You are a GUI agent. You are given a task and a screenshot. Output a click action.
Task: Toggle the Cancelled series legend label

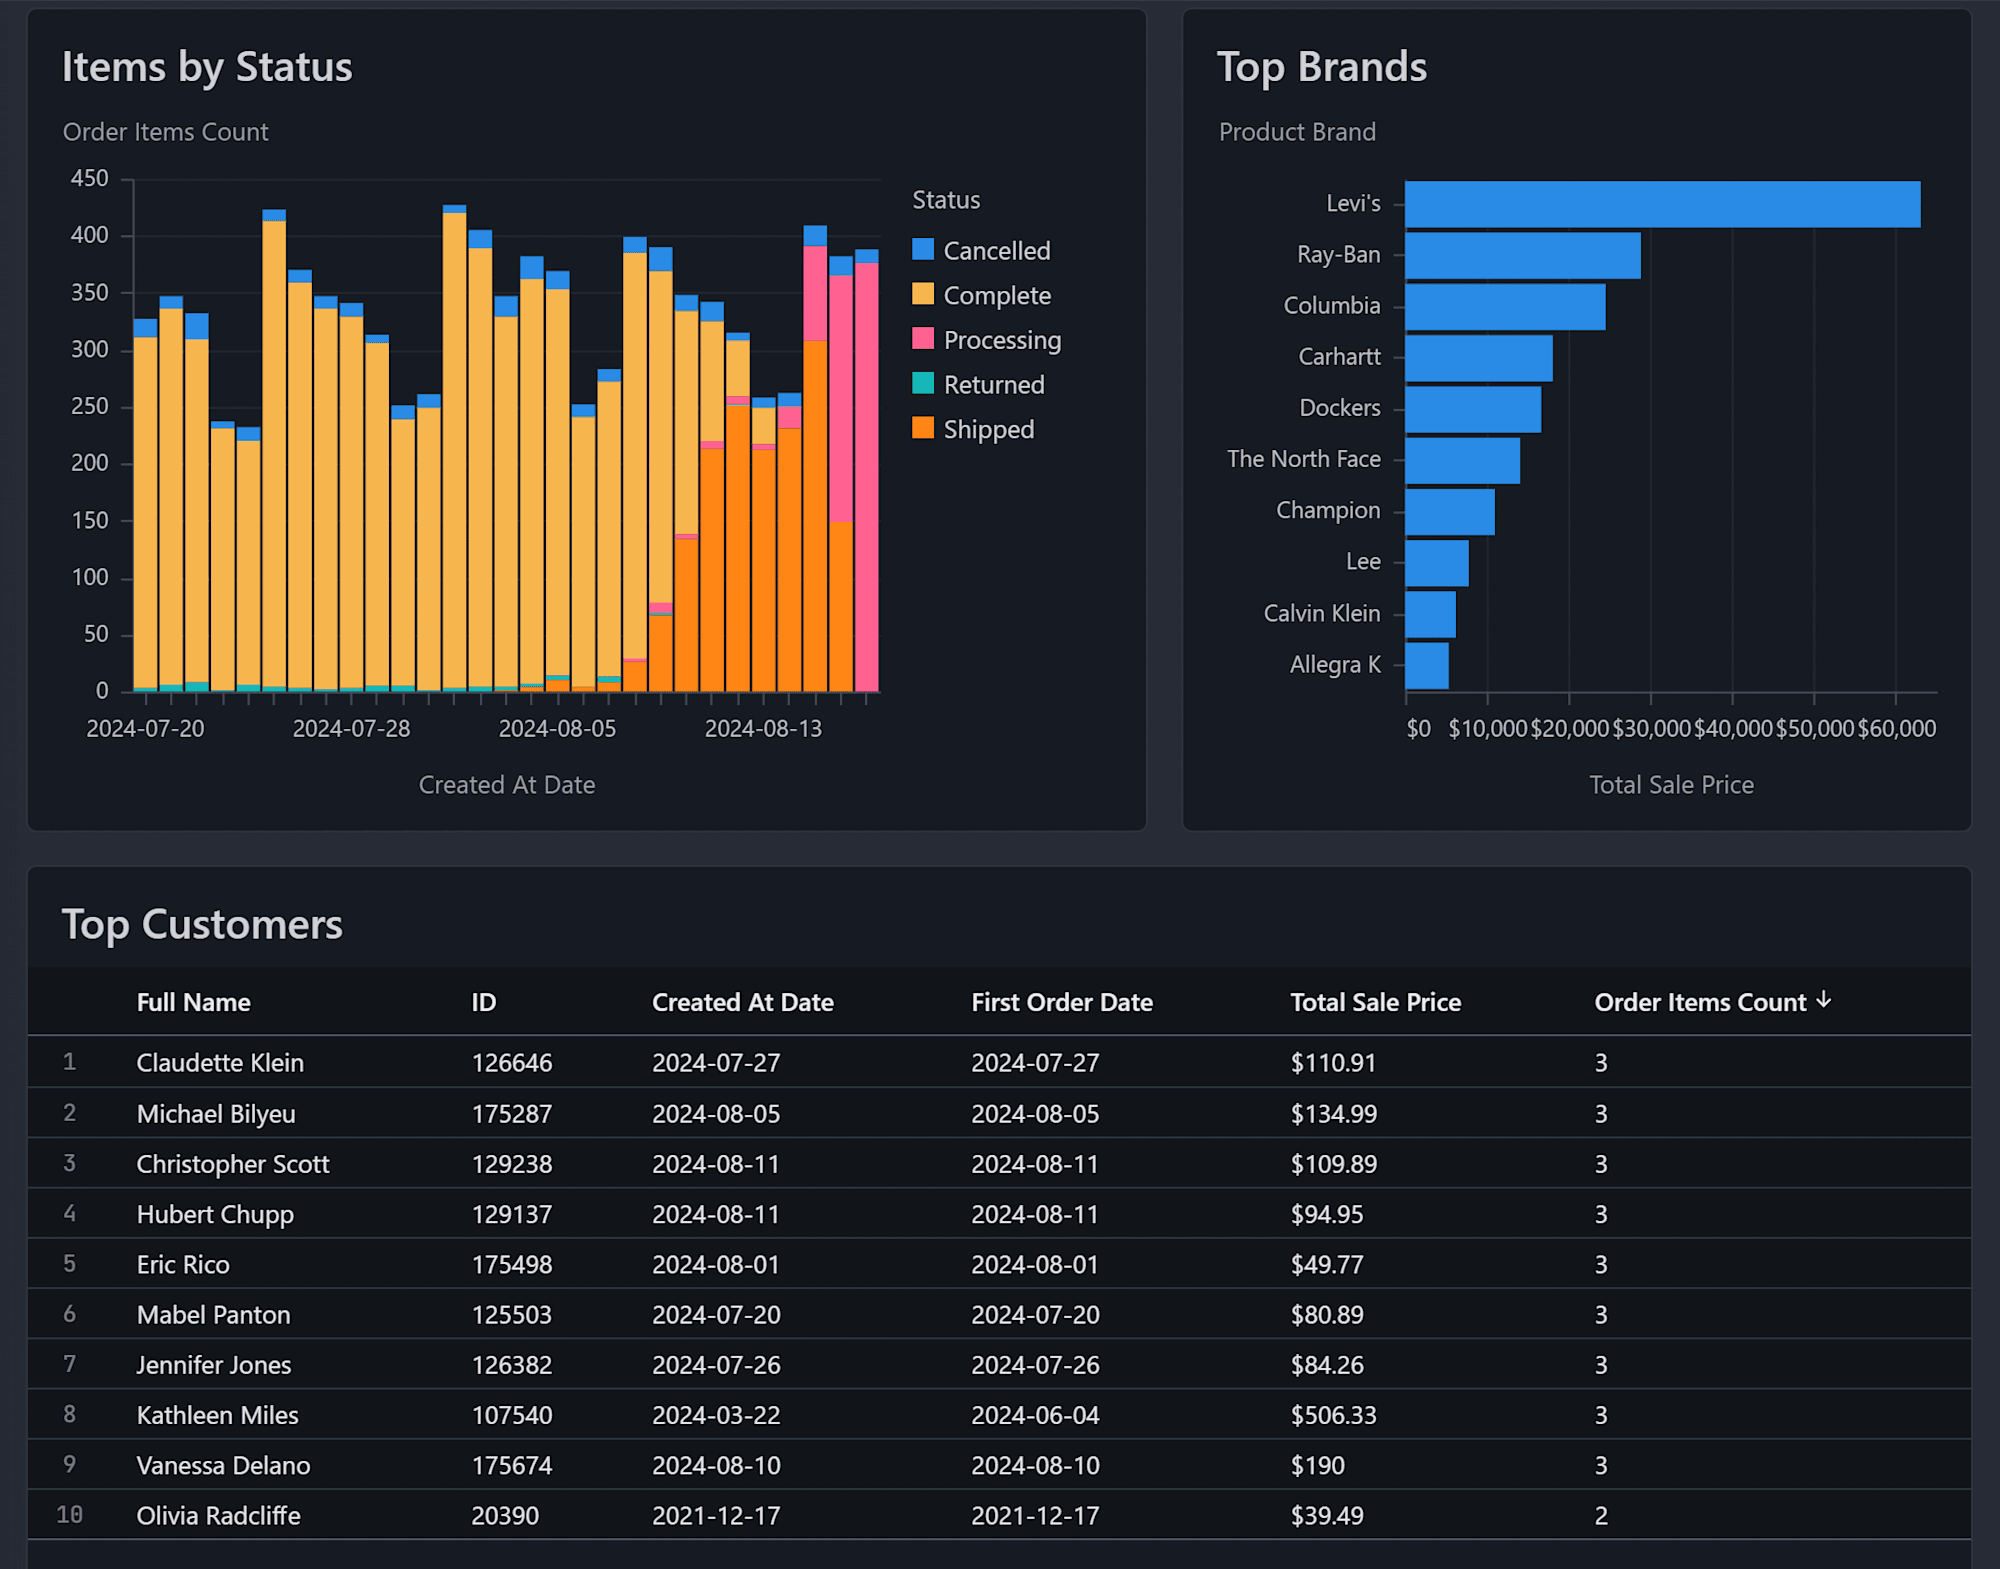pyautogui.click(x=997, y=250)
